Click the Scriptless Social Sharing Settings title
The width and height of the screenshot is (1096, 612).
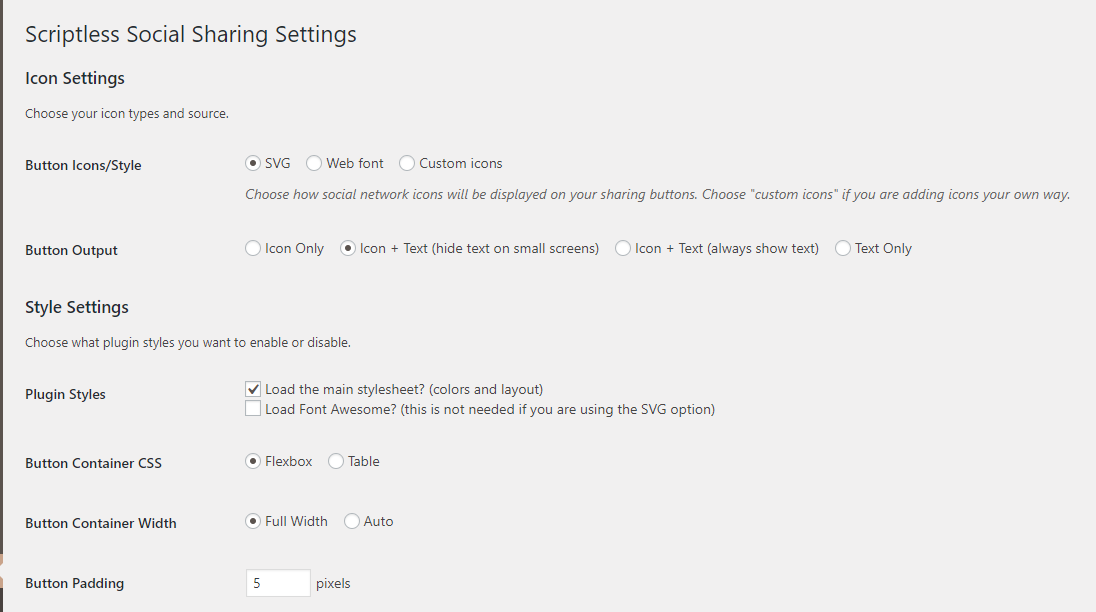click(191, 34)
